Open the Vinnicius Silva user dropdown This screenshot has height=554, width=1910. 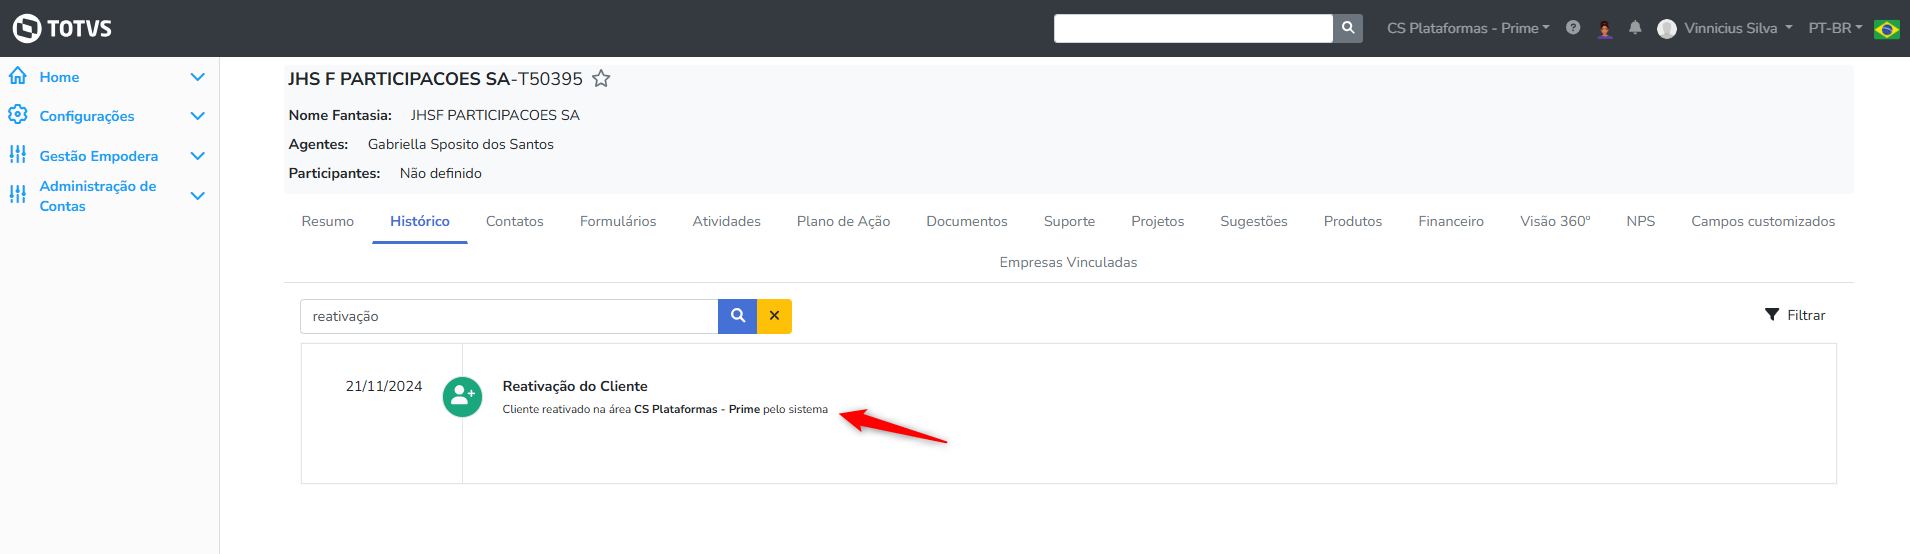point(1738,28)
